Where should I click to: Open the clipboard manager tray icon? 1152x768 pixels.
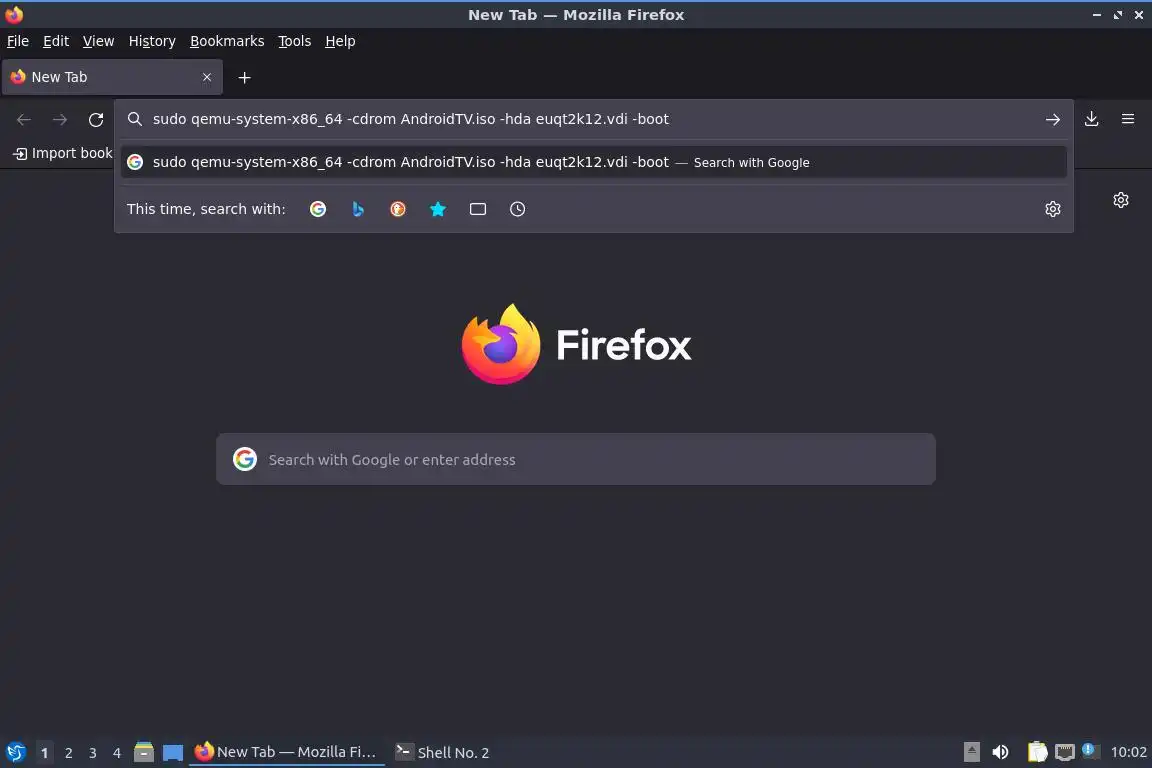(1037, 752)
